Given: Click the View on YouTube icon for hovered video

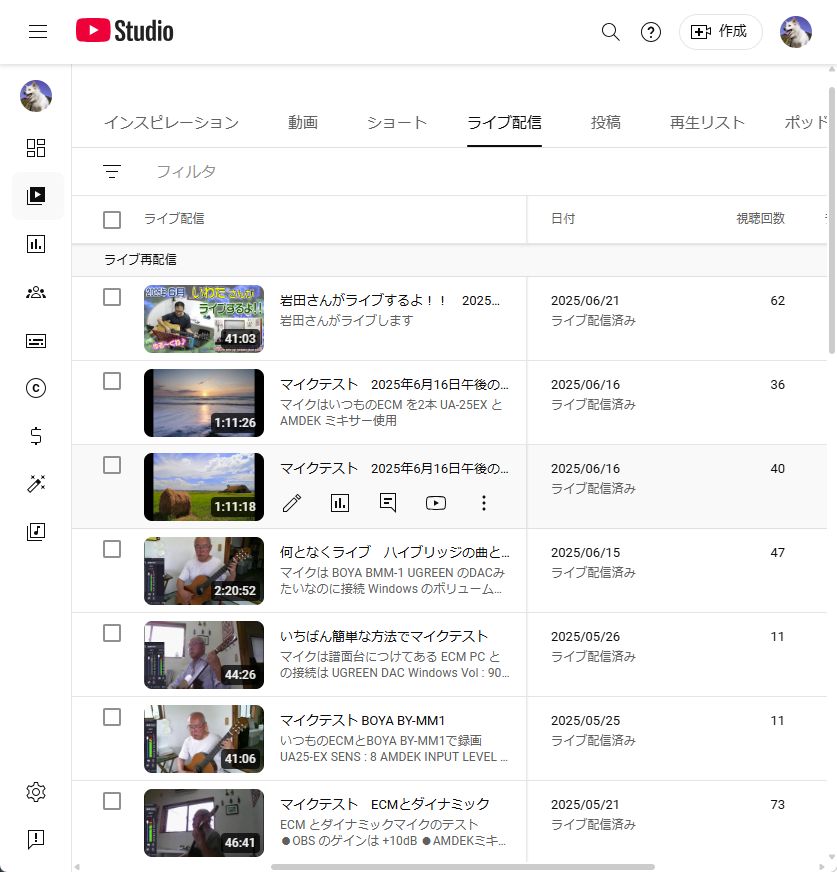Looking at the screenshot, I should (436, 503).
